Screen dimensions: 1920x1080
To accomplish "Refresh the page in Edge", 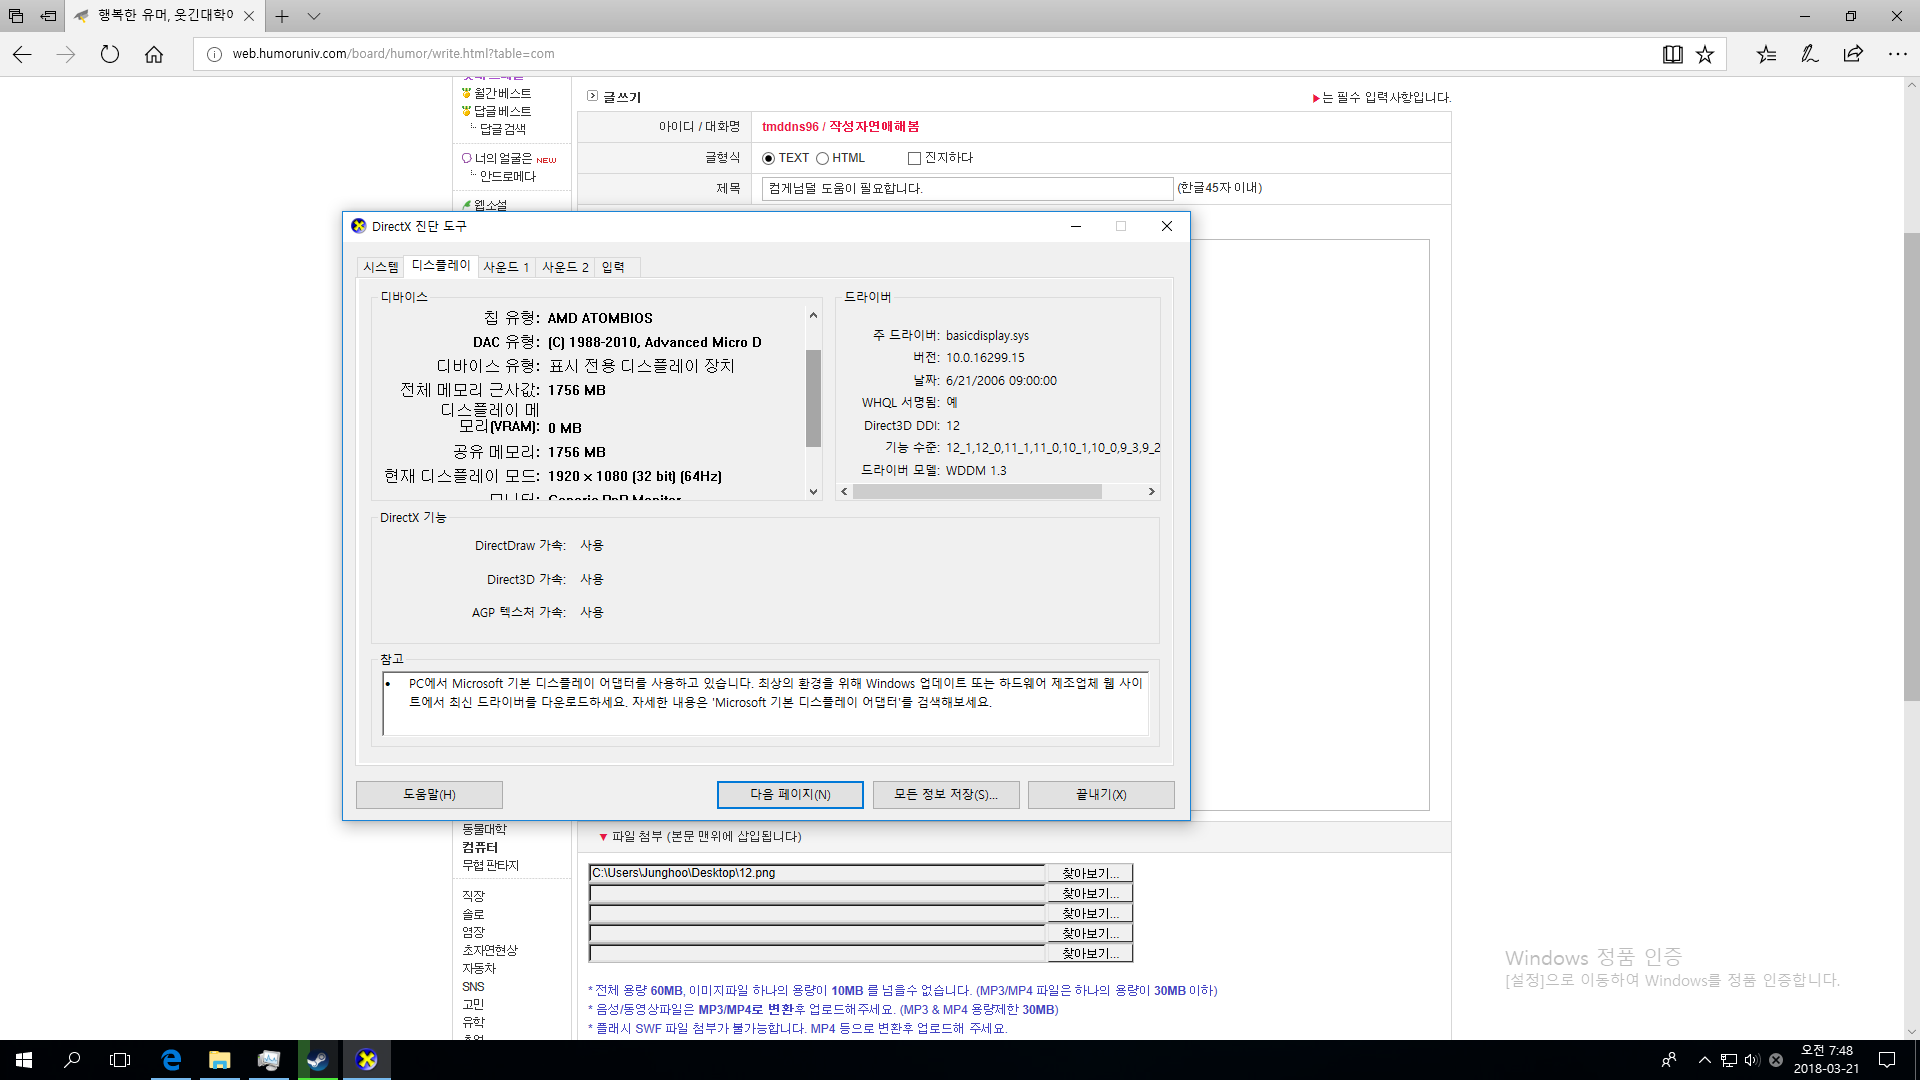I will pyautogui.click(x=110, y=54).
